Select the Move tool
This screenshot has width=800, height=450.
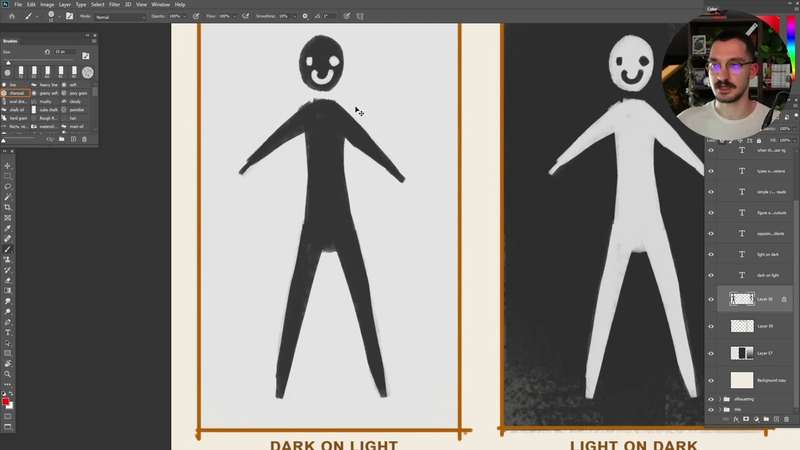click(8, 166)
